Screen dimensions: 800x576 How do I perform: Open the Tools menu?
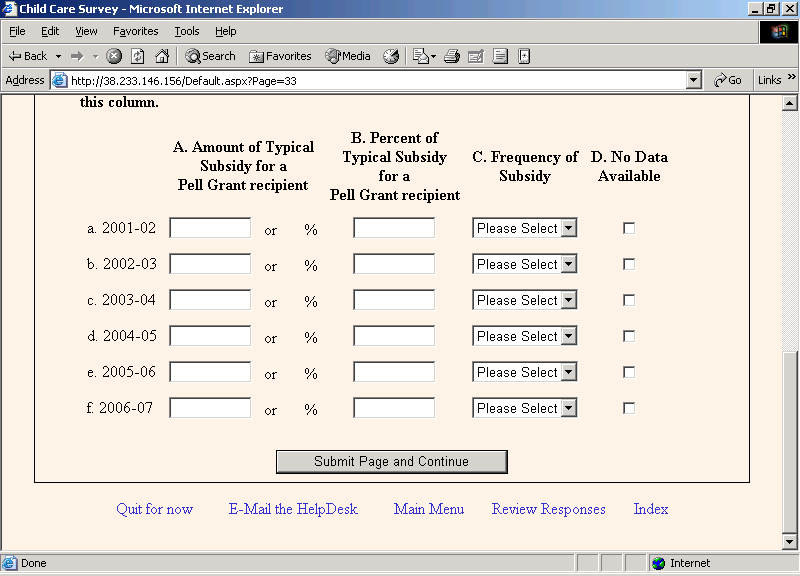click(187, 31)
